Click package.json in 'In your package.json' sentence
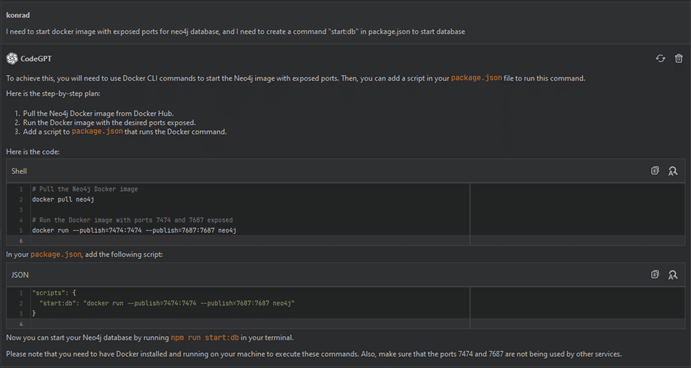This screenshot has width=691, height=368. click(x=56, y=254)
